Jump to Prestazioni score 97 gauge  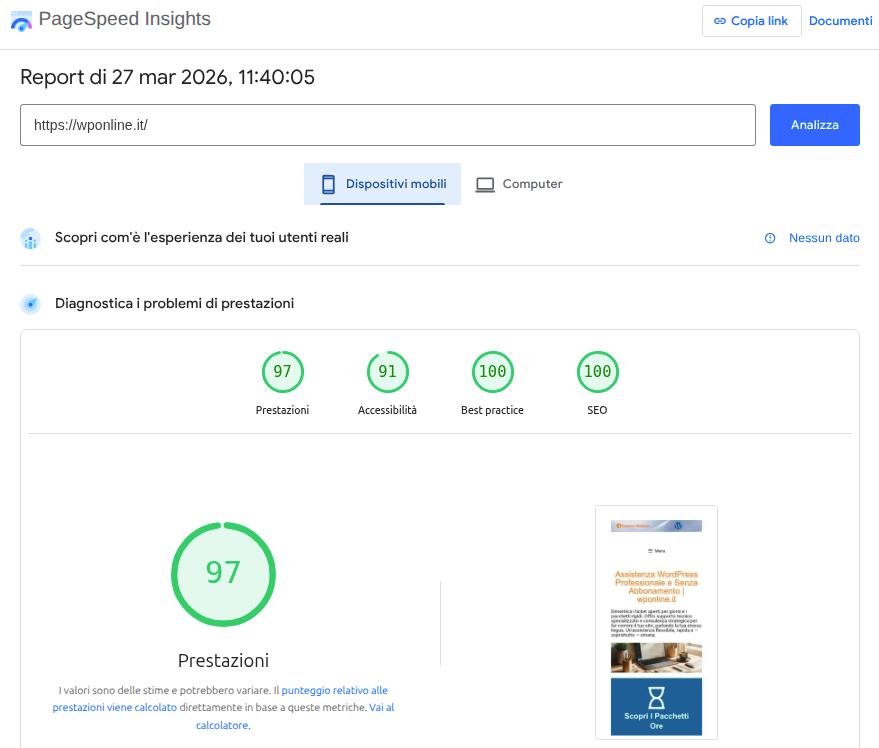point(282,373)
